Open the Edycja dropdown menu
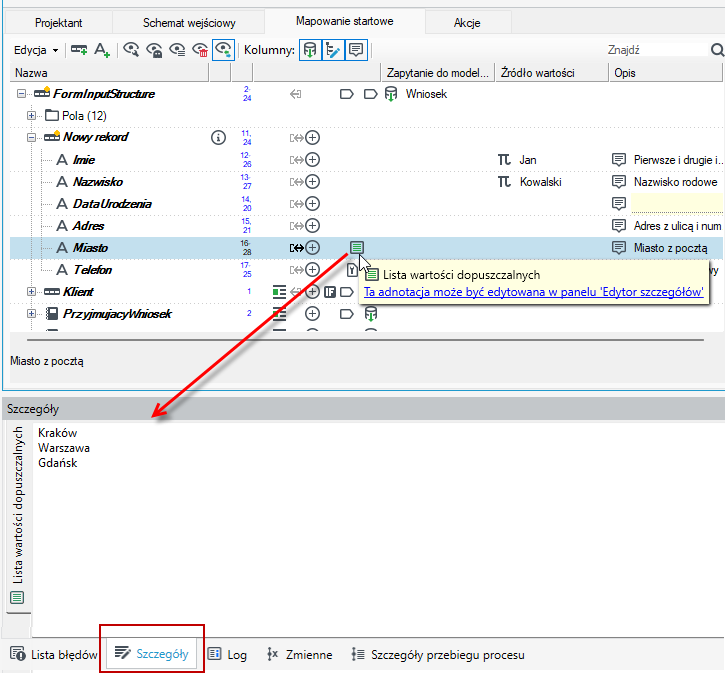The width and height of the screenshot is (725, 673). 36,50
